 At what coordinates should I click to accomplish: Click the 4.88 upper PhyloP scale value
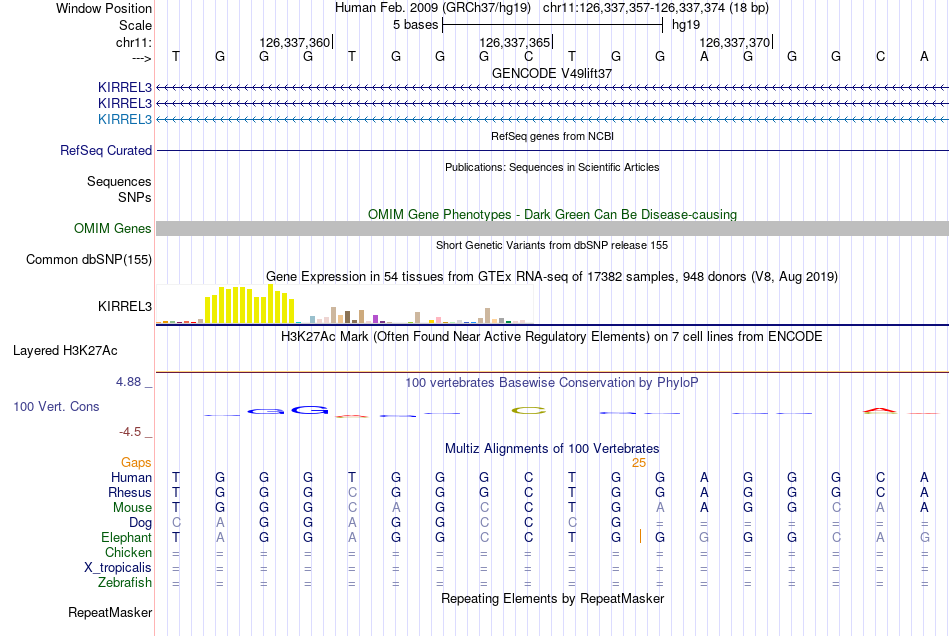128,382
